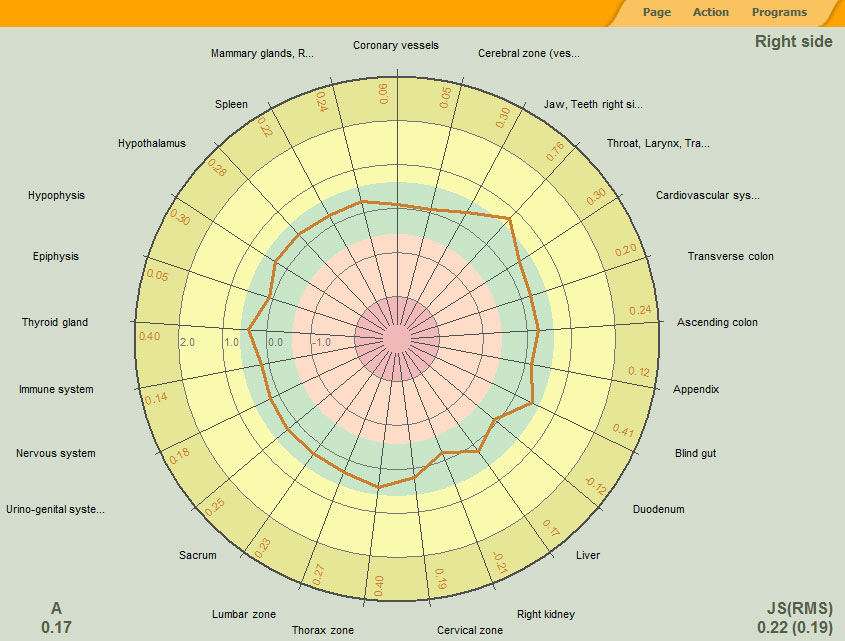
Task: Open the Action menu
Action: 710,12
